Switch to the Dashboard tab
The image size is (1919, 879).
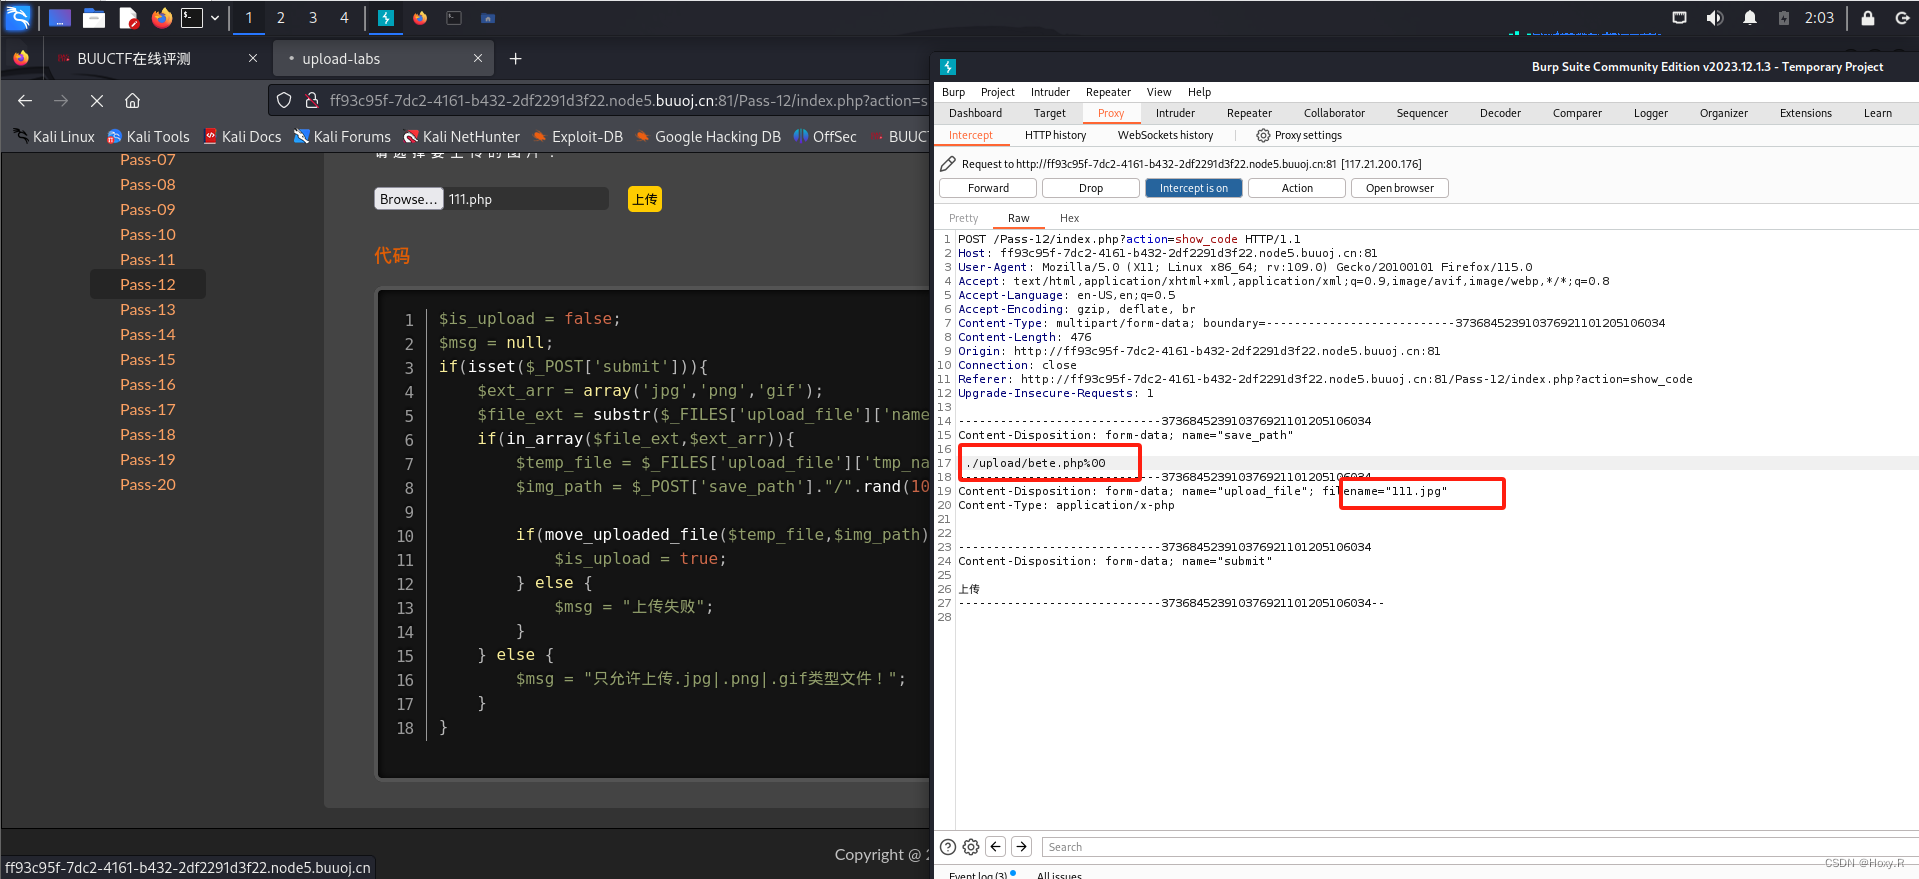coord(975,113)
